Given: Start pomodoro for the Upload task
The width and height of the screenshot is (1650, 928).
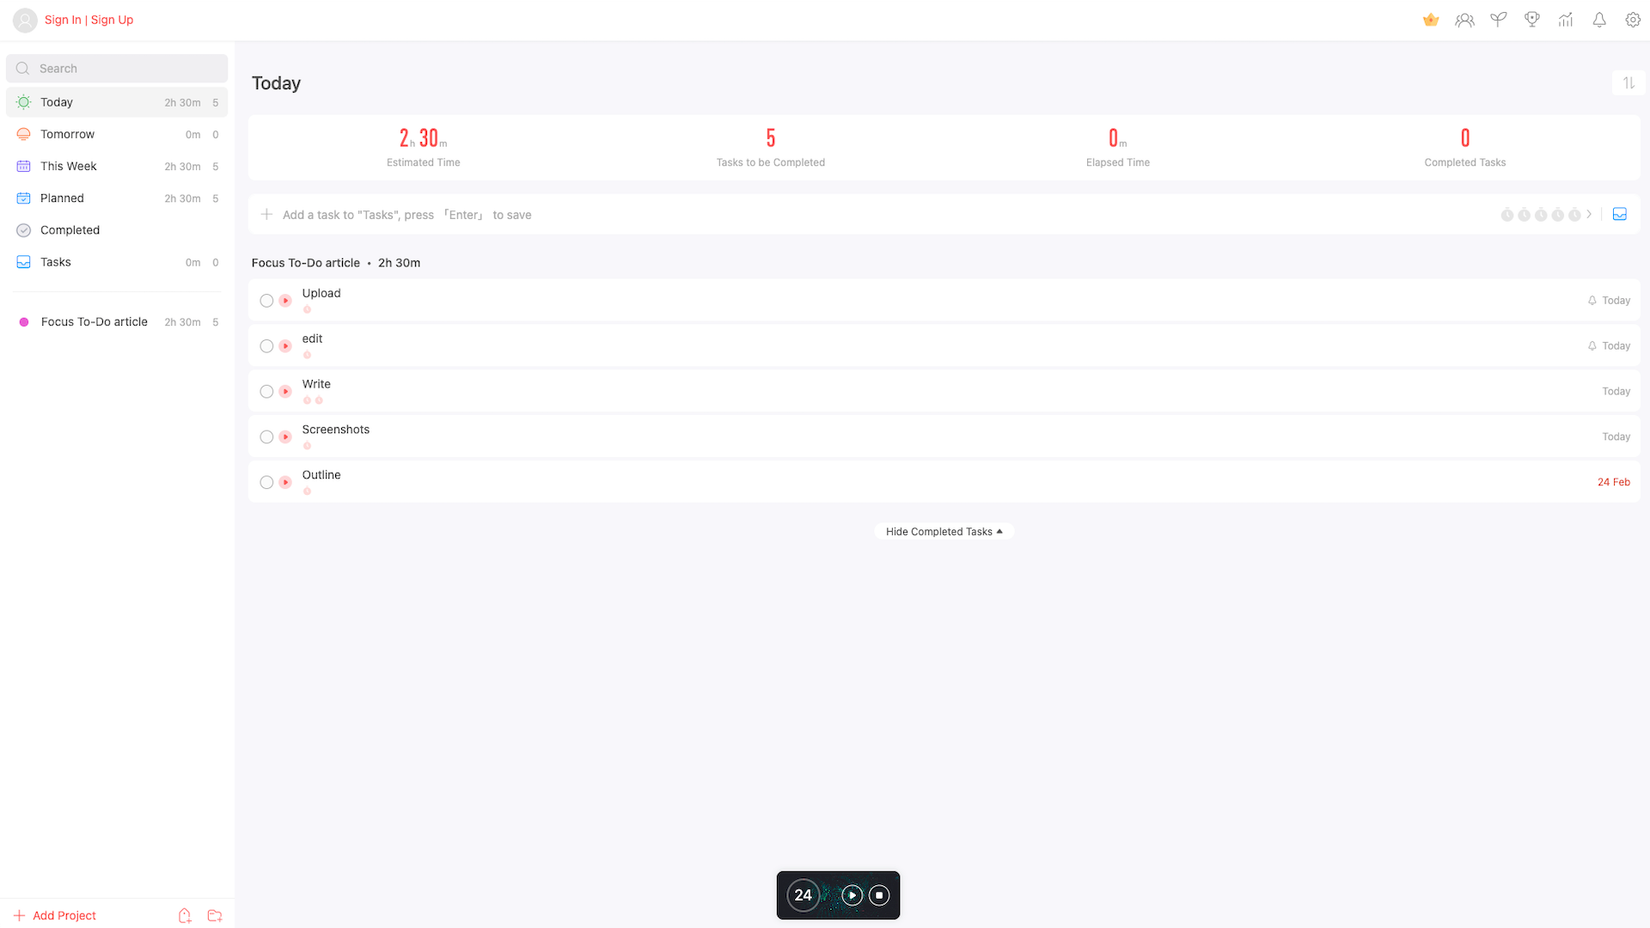Looking at the screenshot, I should [286, 301].
